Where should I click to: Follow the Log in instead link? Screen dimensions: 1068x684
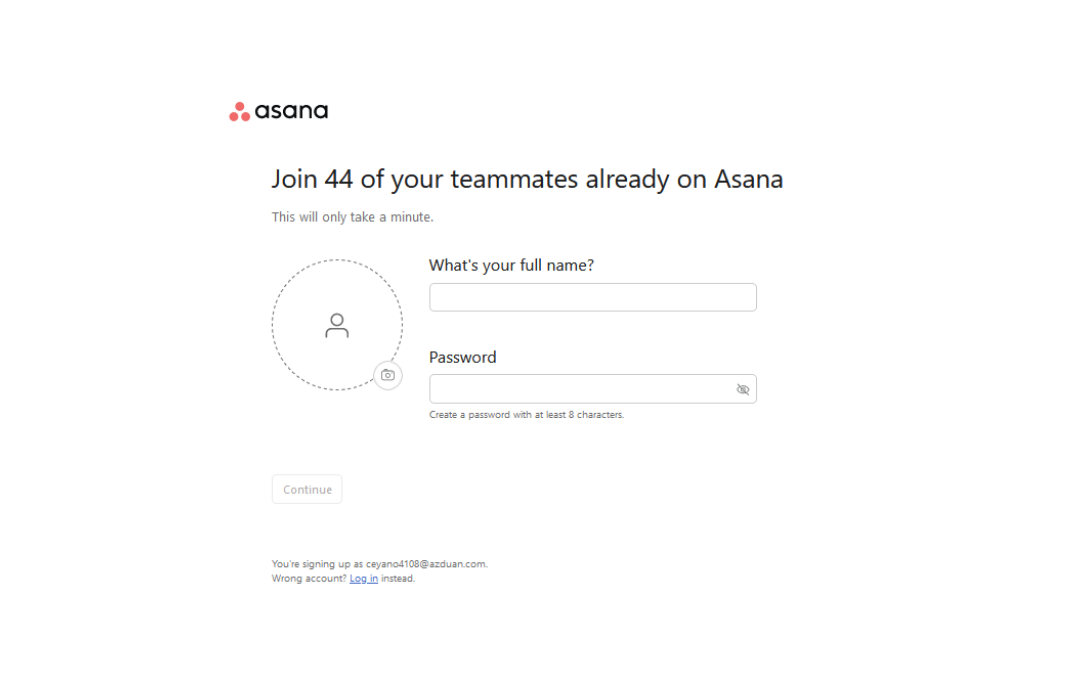click(363, 578)
